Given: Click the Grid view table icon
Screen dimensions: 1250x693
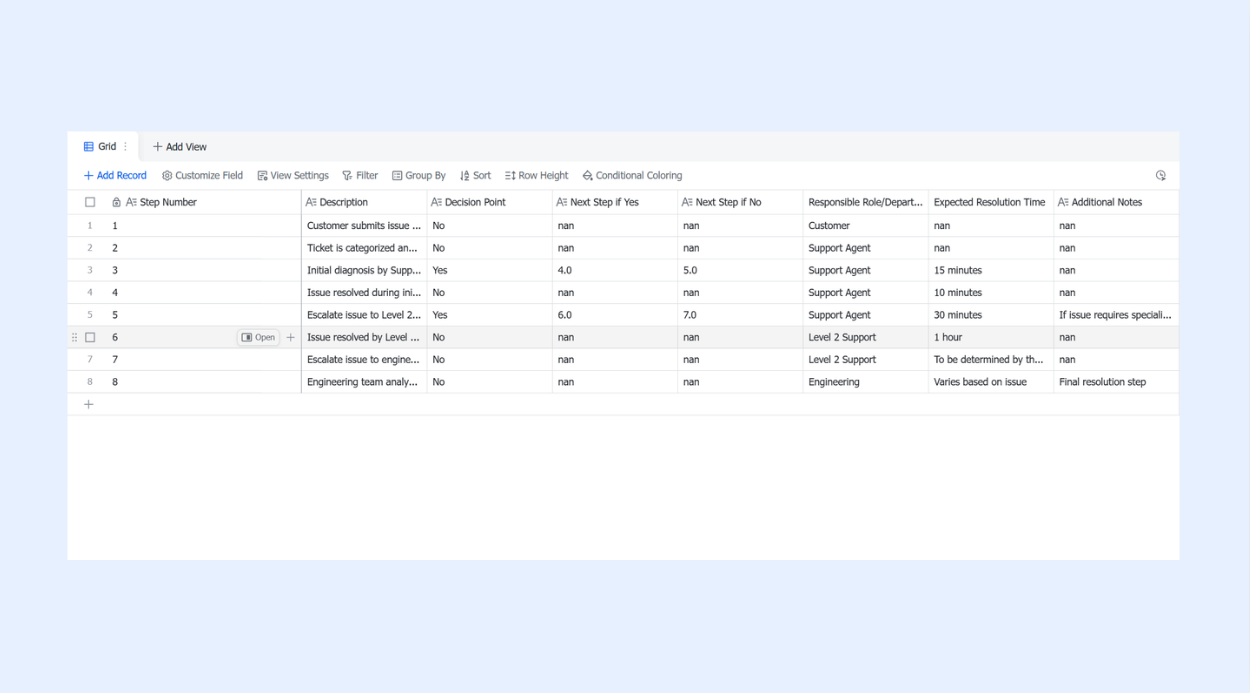Looking at the screenshot, I should point(88,147).
